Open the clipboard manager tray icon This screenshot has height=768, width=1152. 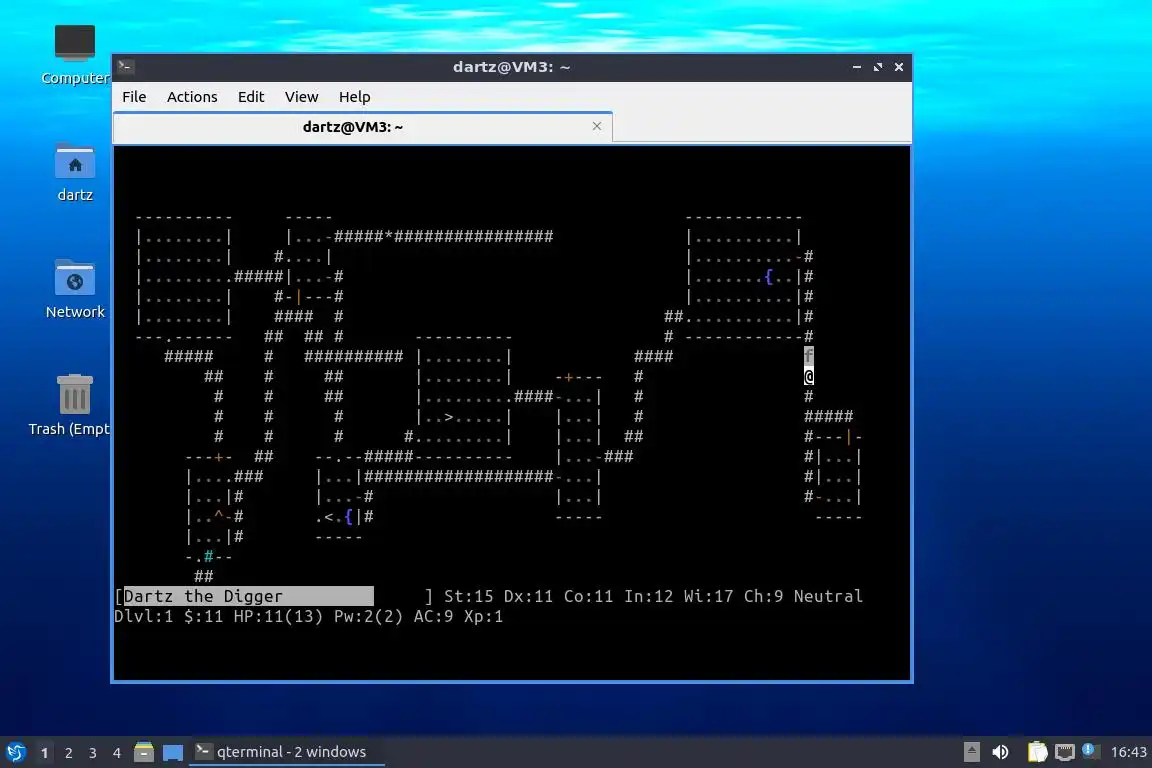(1037, 752)
